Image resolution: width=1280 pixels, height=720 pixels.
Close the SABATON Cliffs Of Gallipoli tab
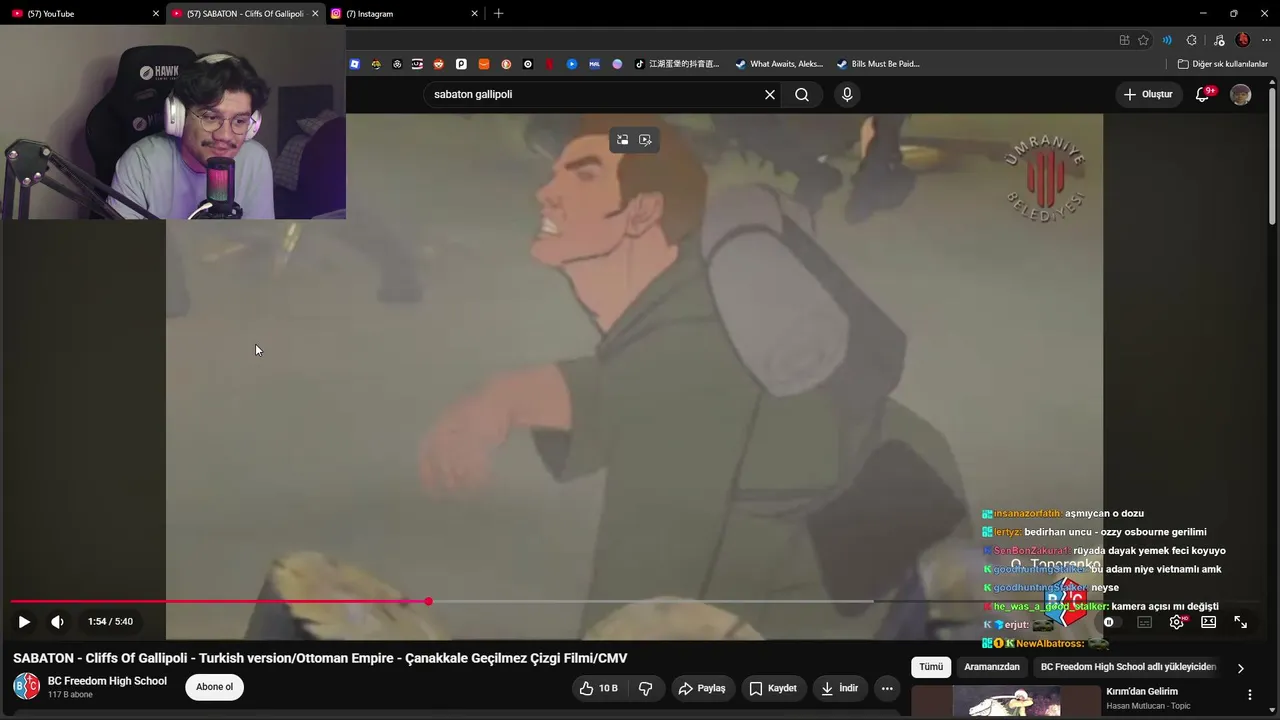click(x=315, y=14)
